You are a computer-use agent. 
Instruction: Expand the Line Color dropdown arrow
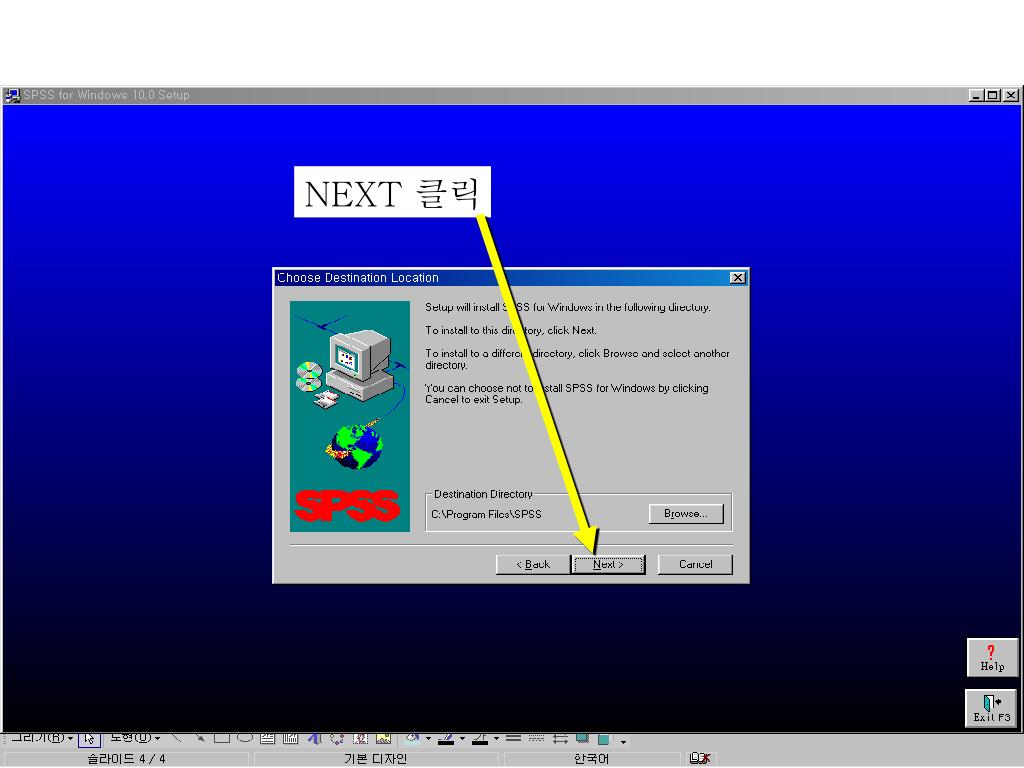[x=462, y=739]
